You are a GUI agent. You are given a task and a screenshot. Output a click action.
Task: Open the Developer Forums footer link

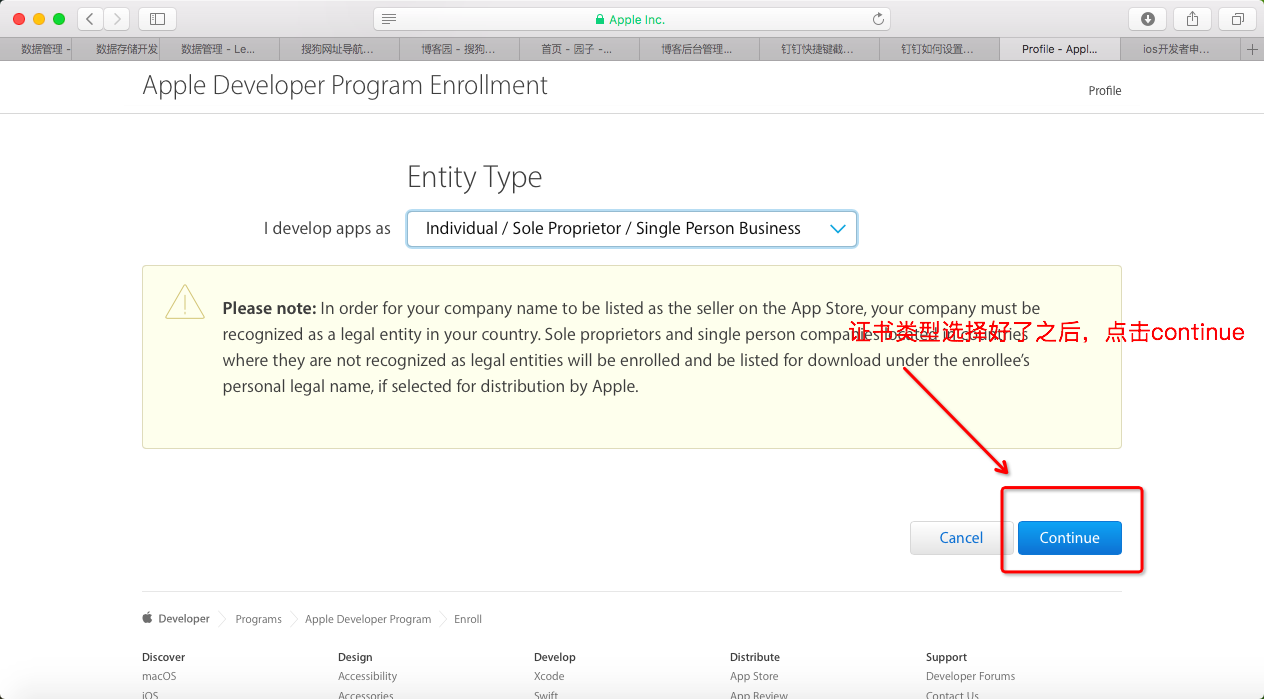970,676
